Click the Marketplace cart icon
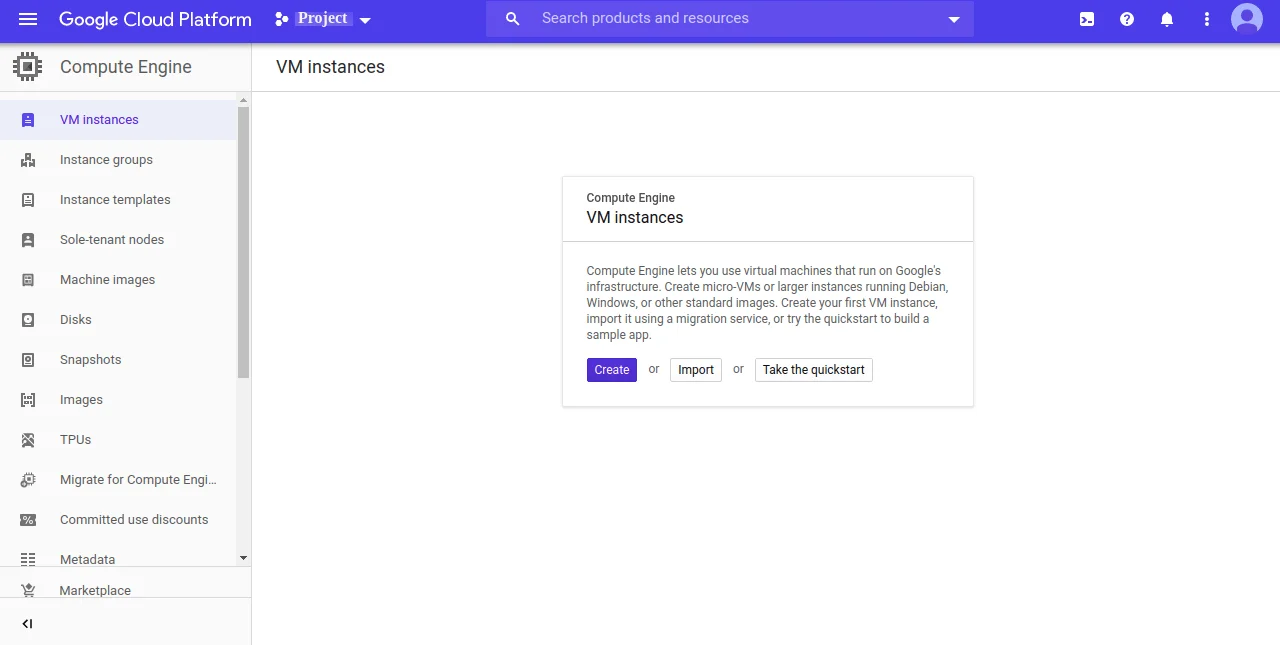This screenshot has width=1280, height=645. (x=28, y=590)
